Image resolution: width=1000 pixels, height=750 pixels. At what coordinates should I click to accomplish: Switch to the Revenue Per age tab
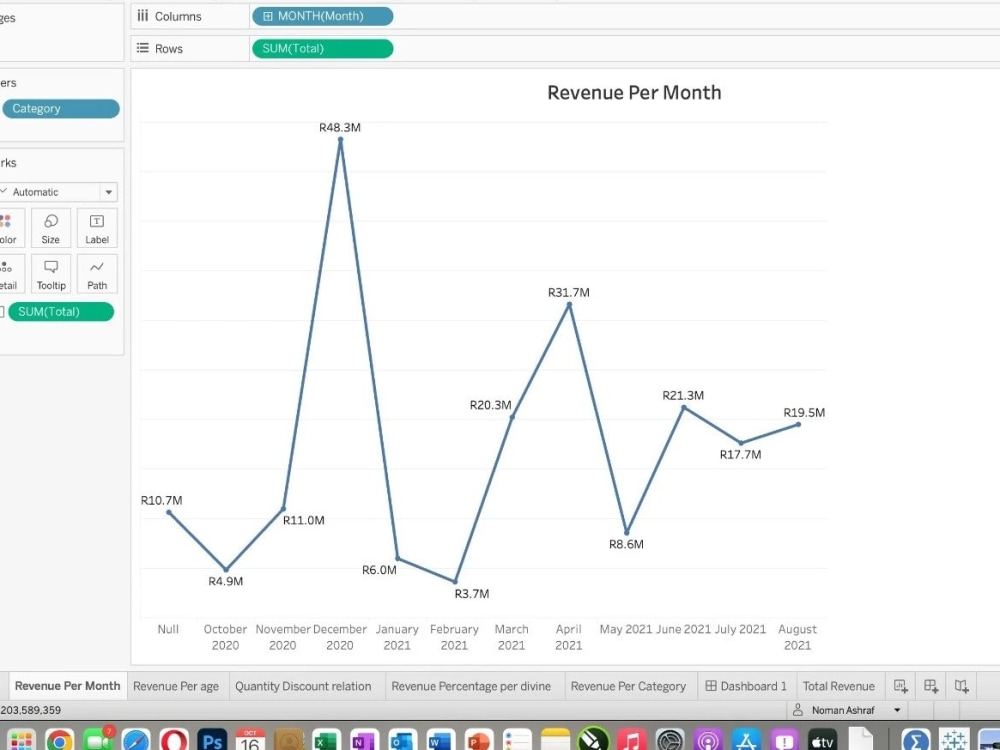point(176,686)
